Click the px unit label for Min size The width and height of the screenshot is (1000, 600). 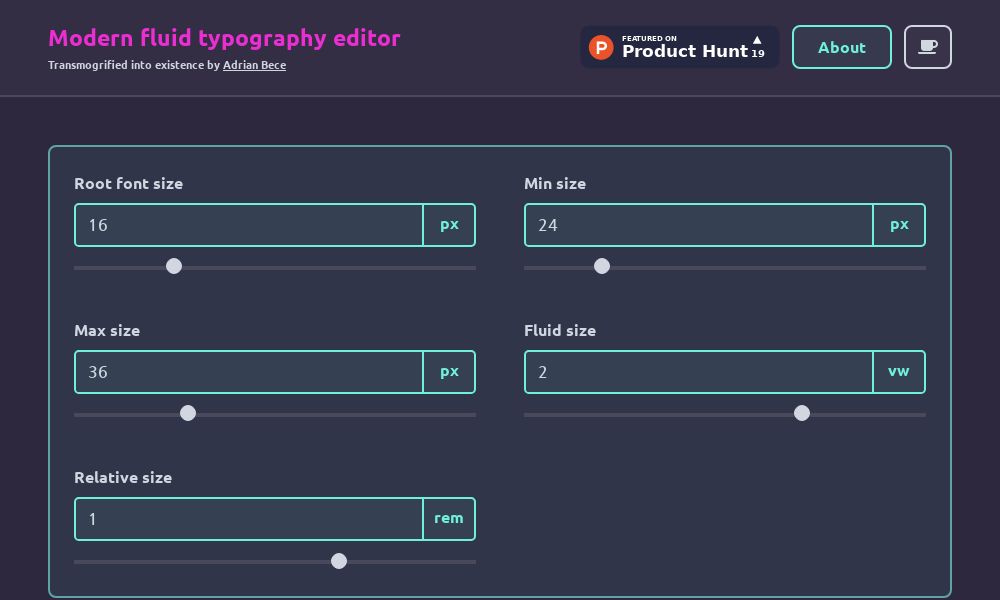point(899,224)
